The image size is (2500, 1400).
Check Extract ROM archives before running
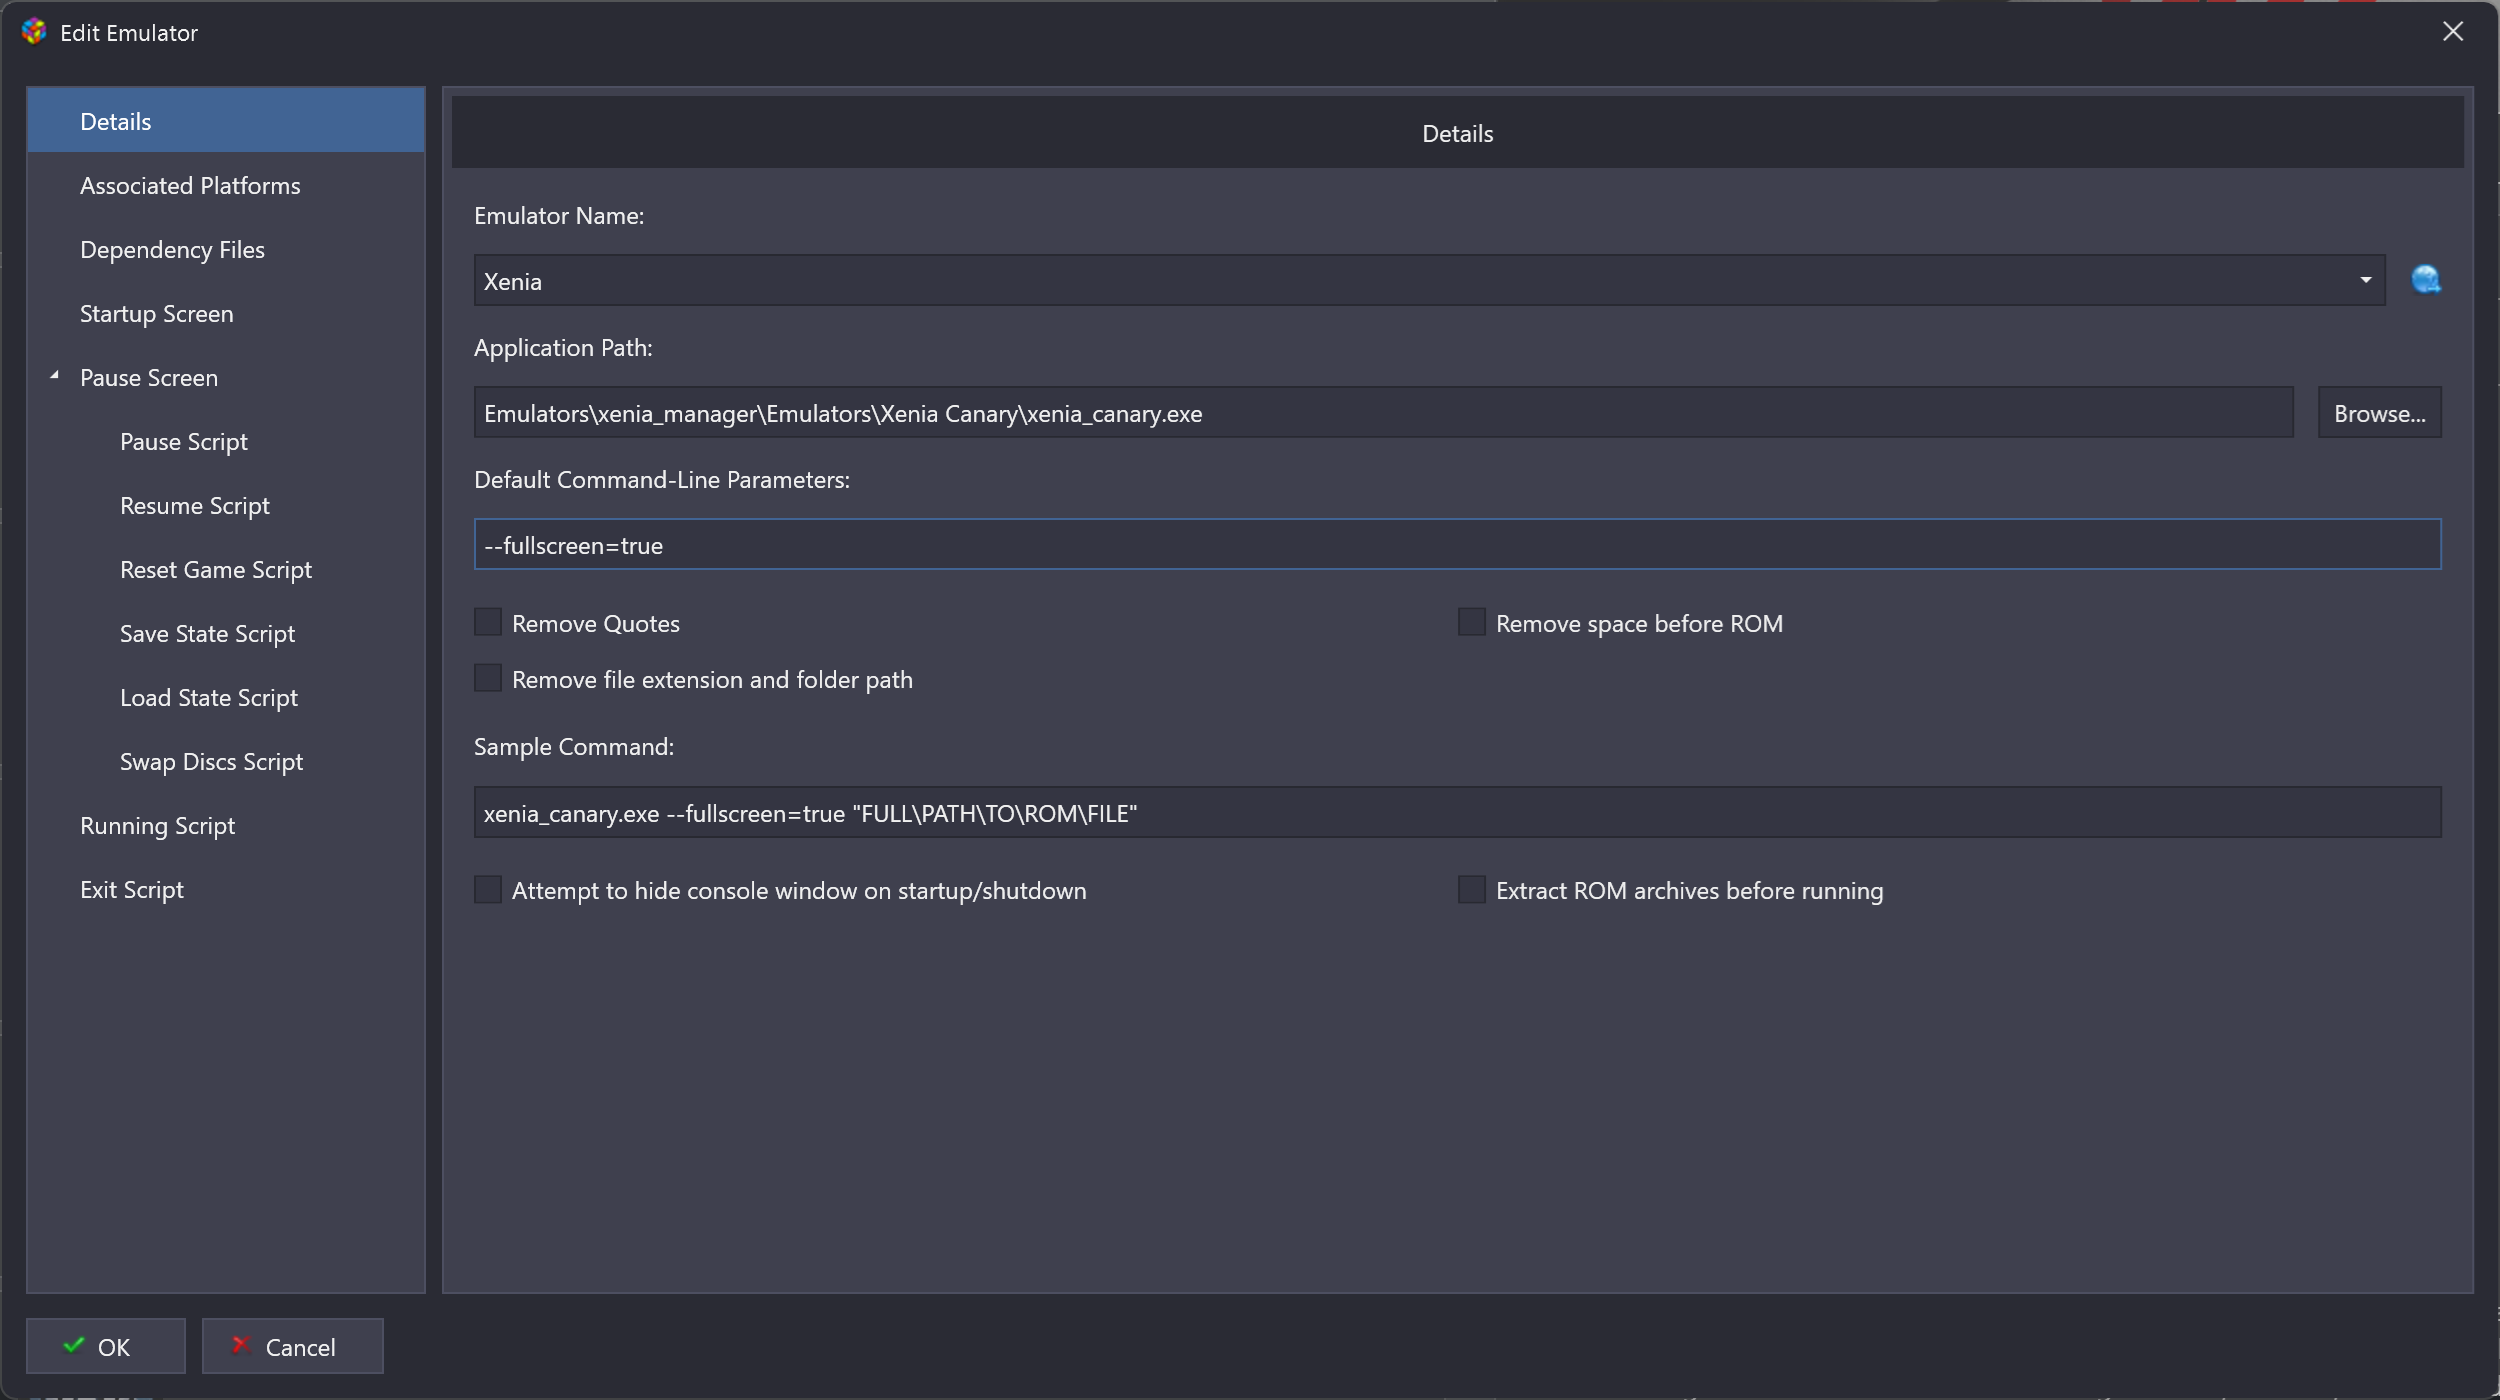coord(1472,890)
